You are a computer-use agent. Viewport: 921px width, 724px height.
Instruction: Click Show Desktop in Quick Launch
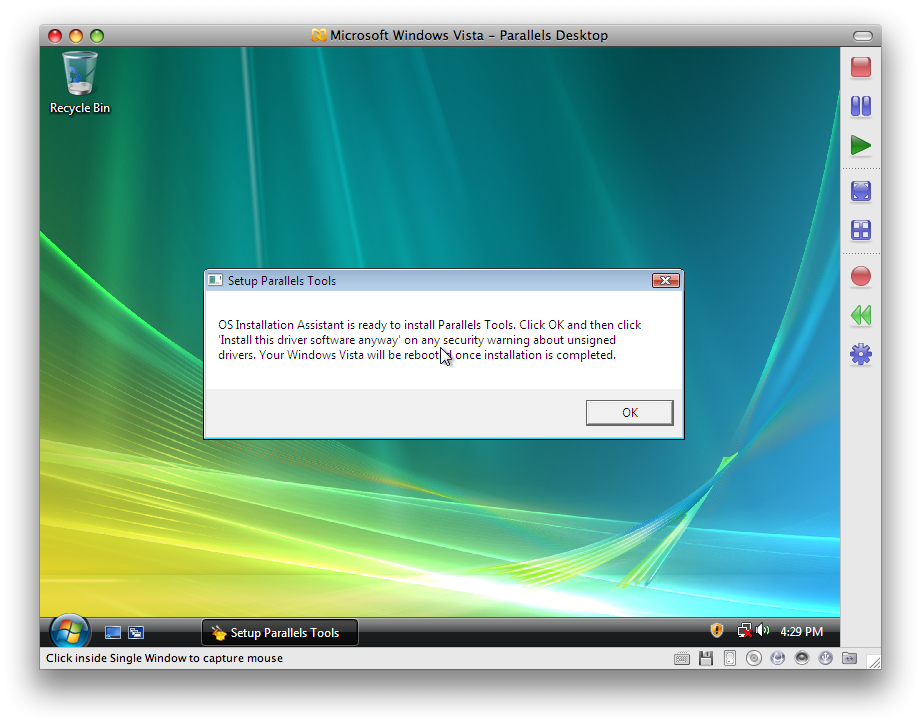pos(113,632)
